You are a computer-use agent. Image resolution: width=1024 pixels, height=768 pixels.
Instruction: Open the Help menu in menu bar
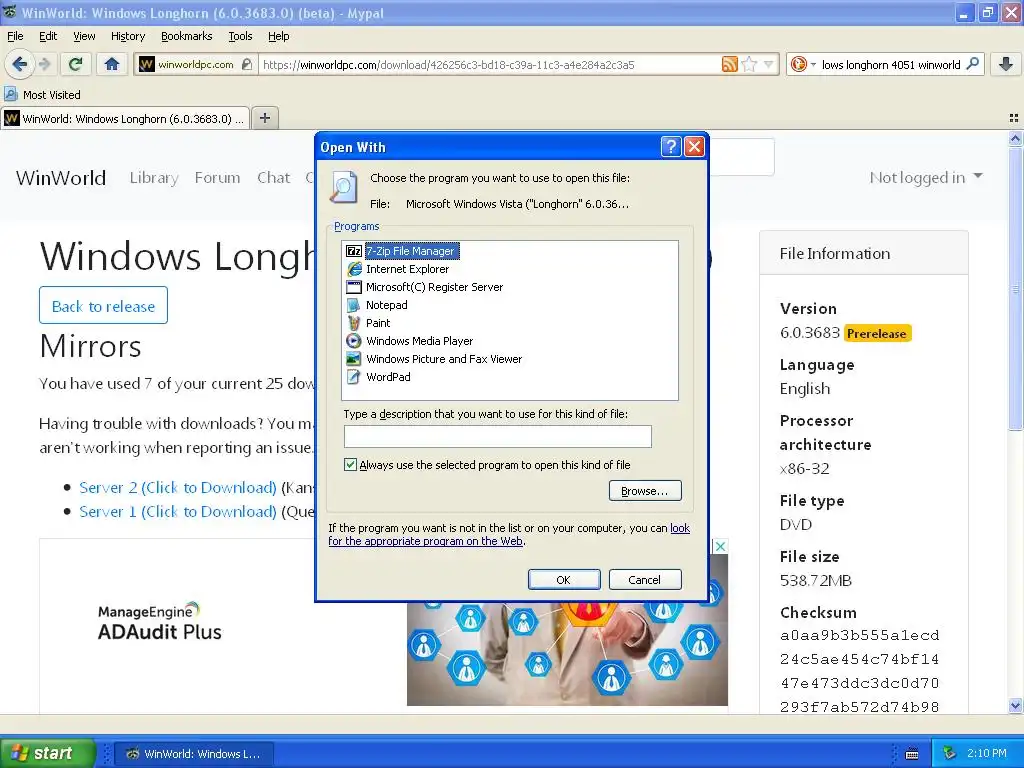click(278, 36)
